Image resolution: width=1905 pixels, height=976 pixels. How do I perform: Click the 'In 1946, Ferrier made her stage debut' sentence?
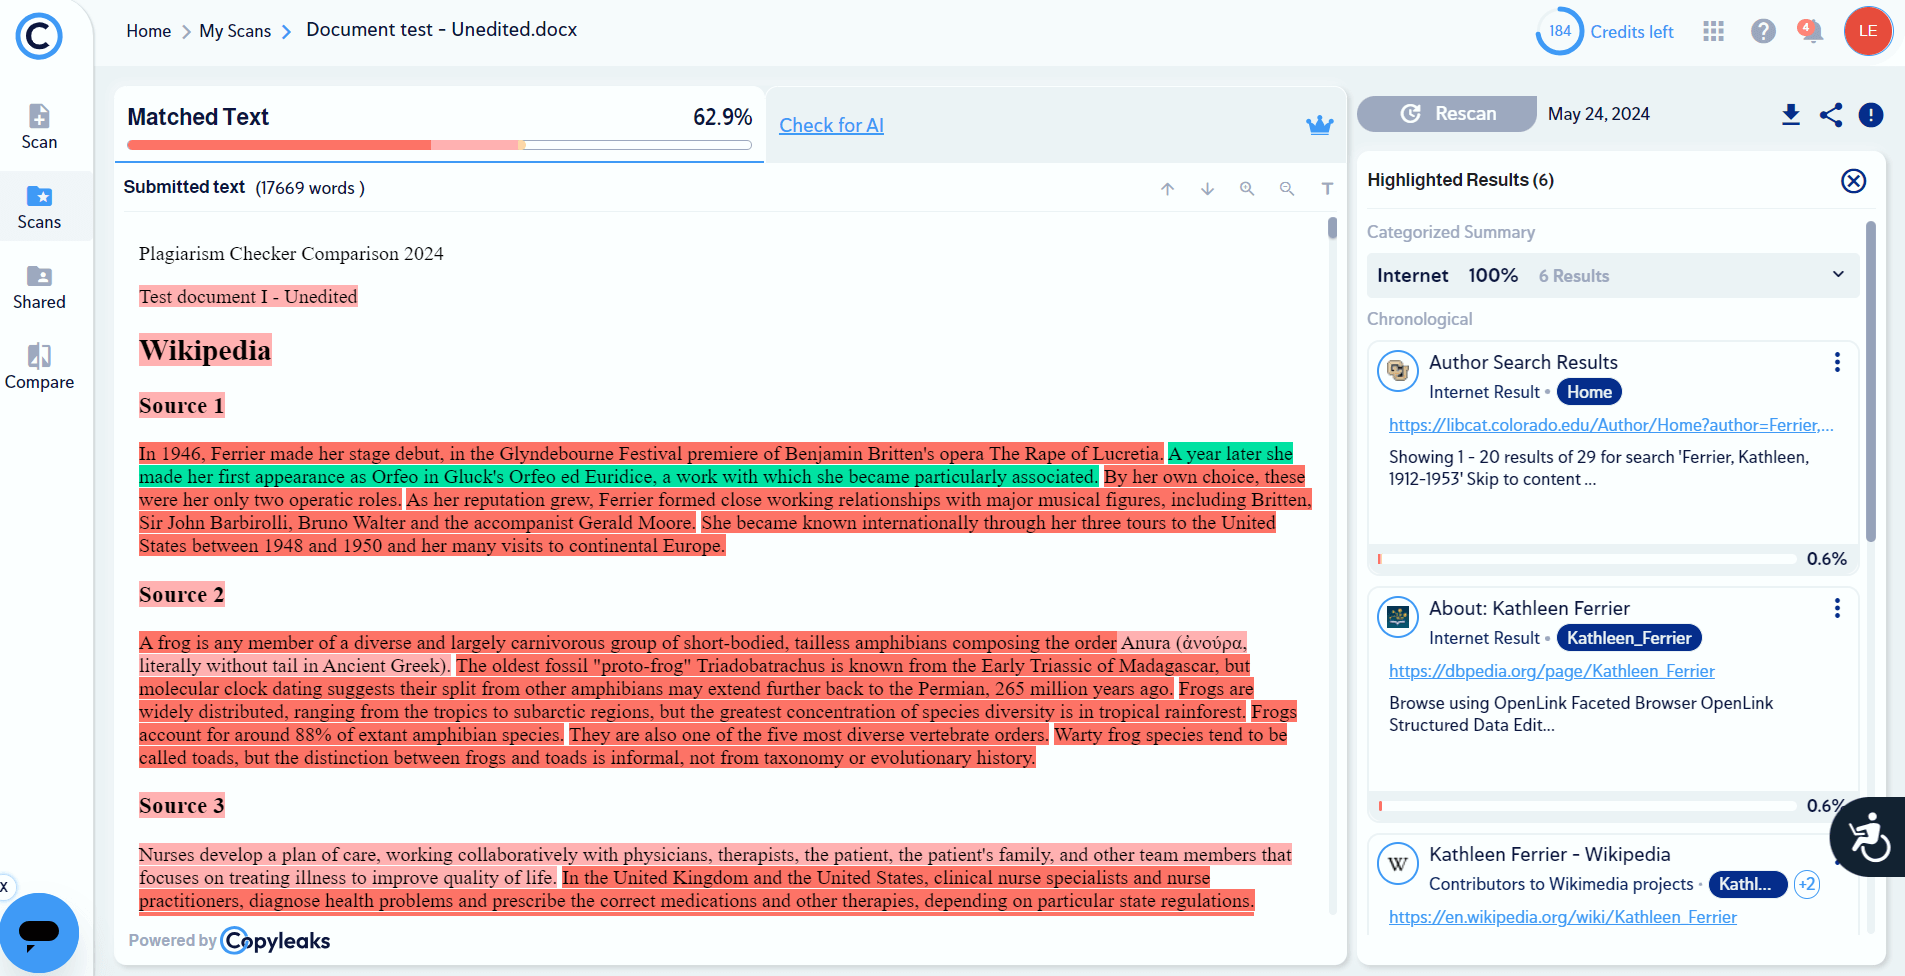[x=651, y=454]
